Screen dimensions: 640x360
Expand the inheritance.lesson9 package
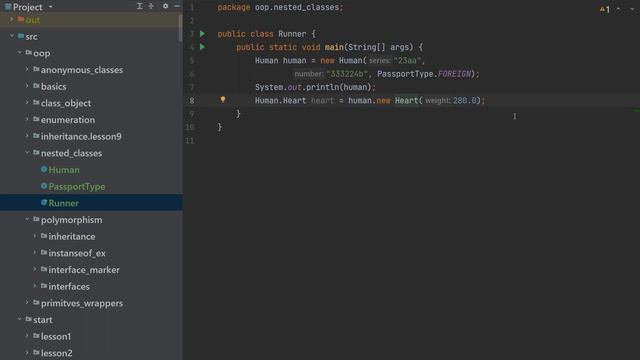click(x=27, y=136)
